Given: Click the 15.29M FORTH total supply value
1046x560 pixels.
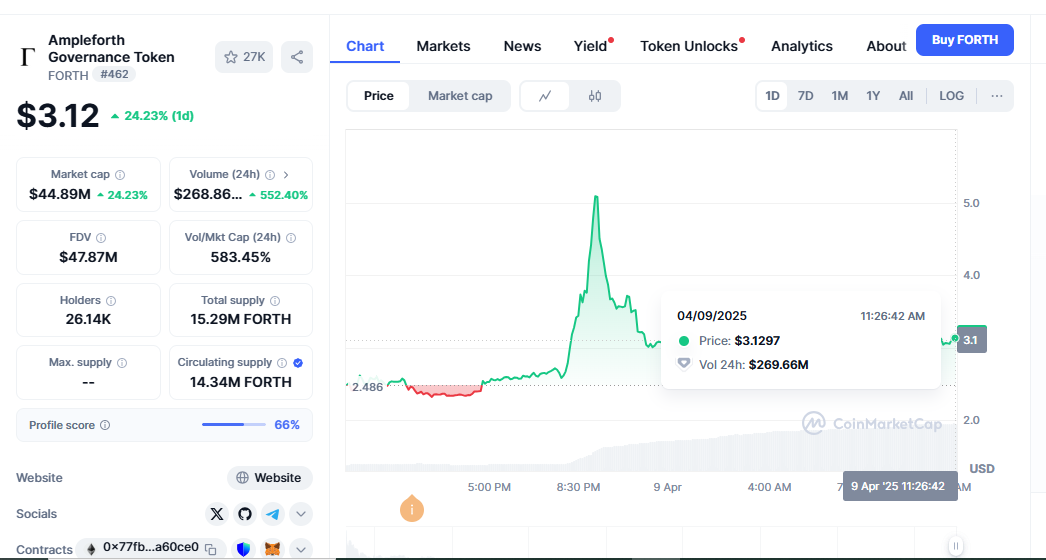Looking at the screenshot, I should click(241, 320).
